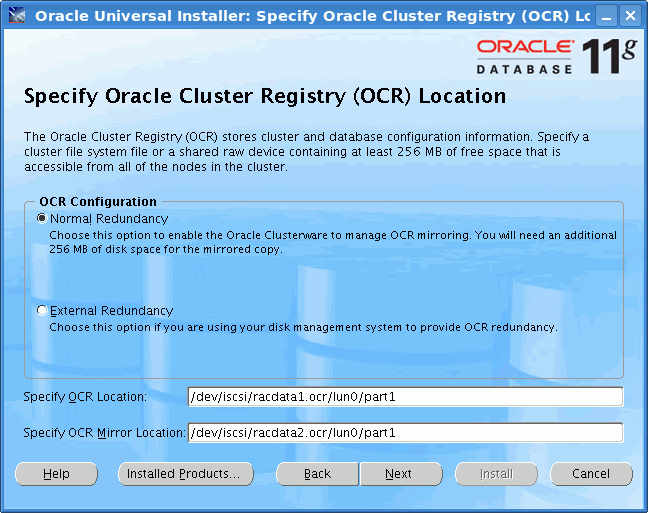The height and width of the screenshot is (513, 648).
Task: Click the External Redundancy description text
Action: (303, 327)
